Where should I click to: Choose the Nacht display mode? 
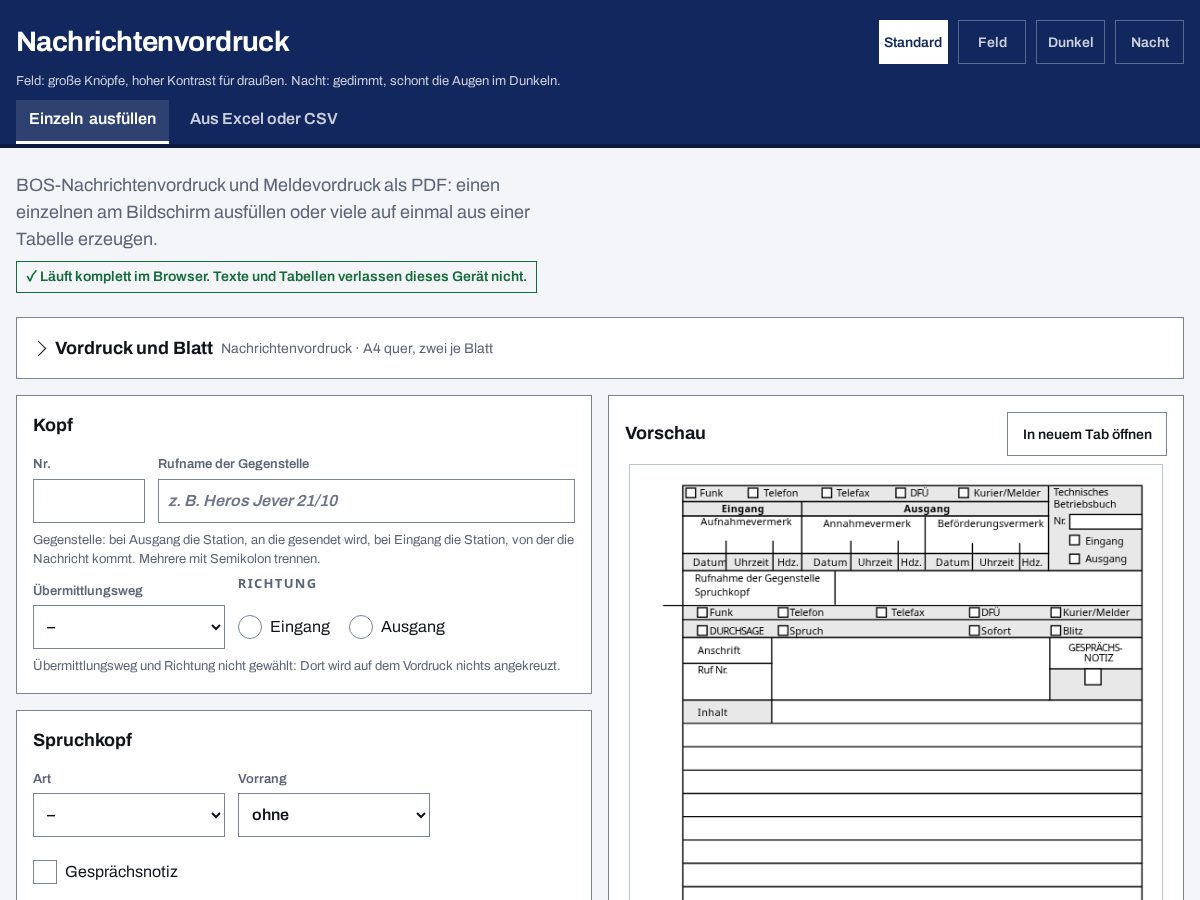tap(1150, 42)
